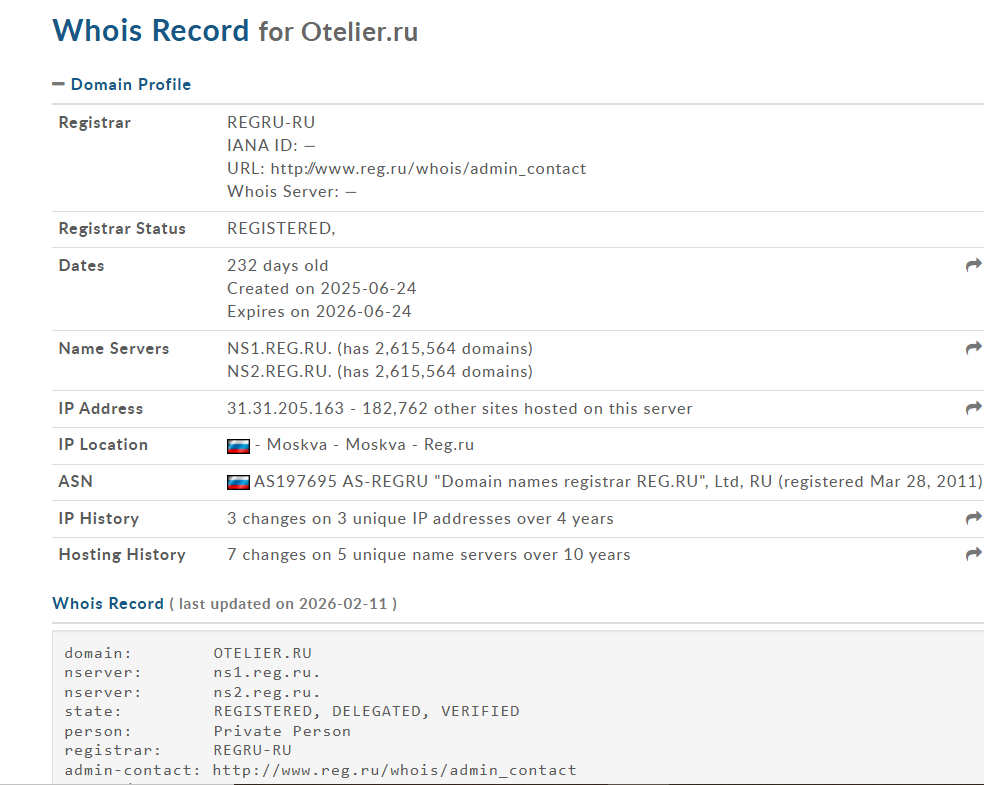Click the 'Created on 2025-06-24' date text
The width and height of the screenshot is (984, 785).
coord(321,288)
